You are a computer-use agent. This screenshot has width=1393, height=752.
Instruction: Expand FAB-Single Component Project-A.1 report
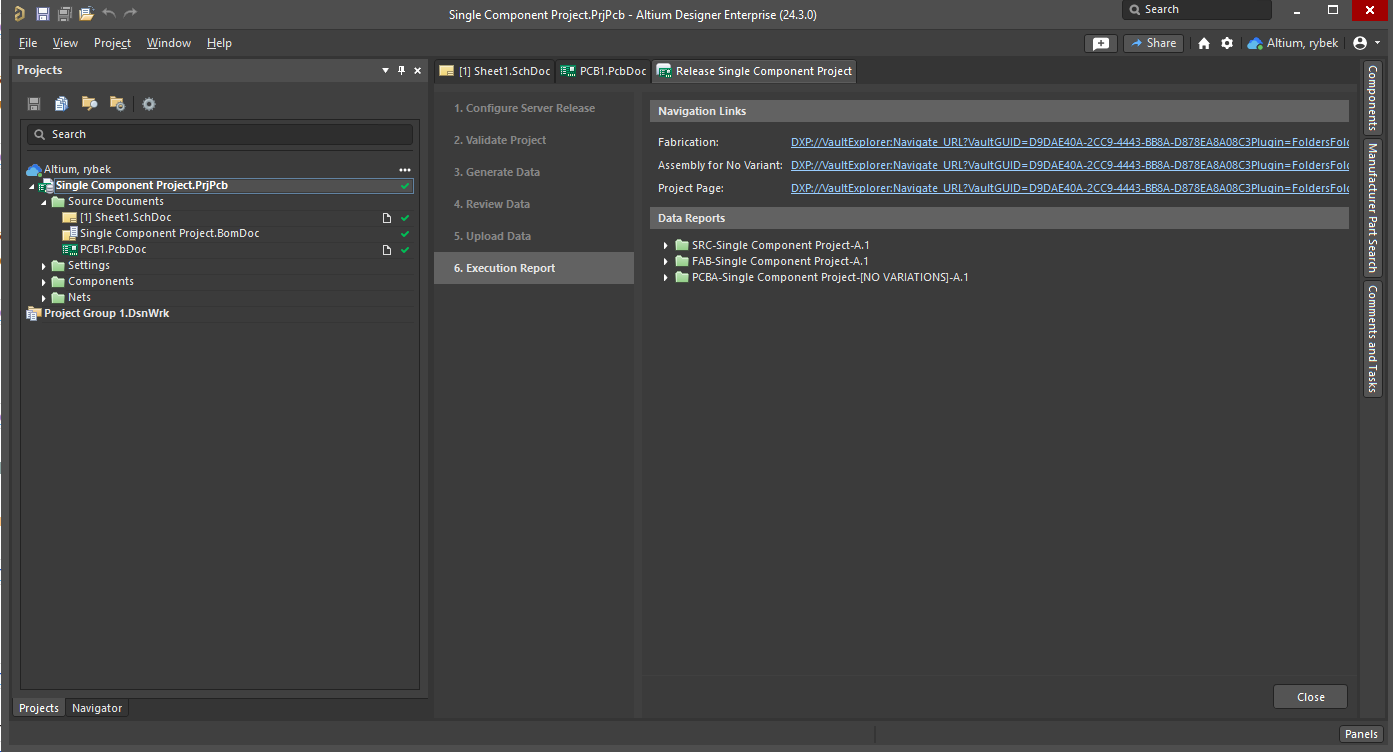(x=666, y=261)
